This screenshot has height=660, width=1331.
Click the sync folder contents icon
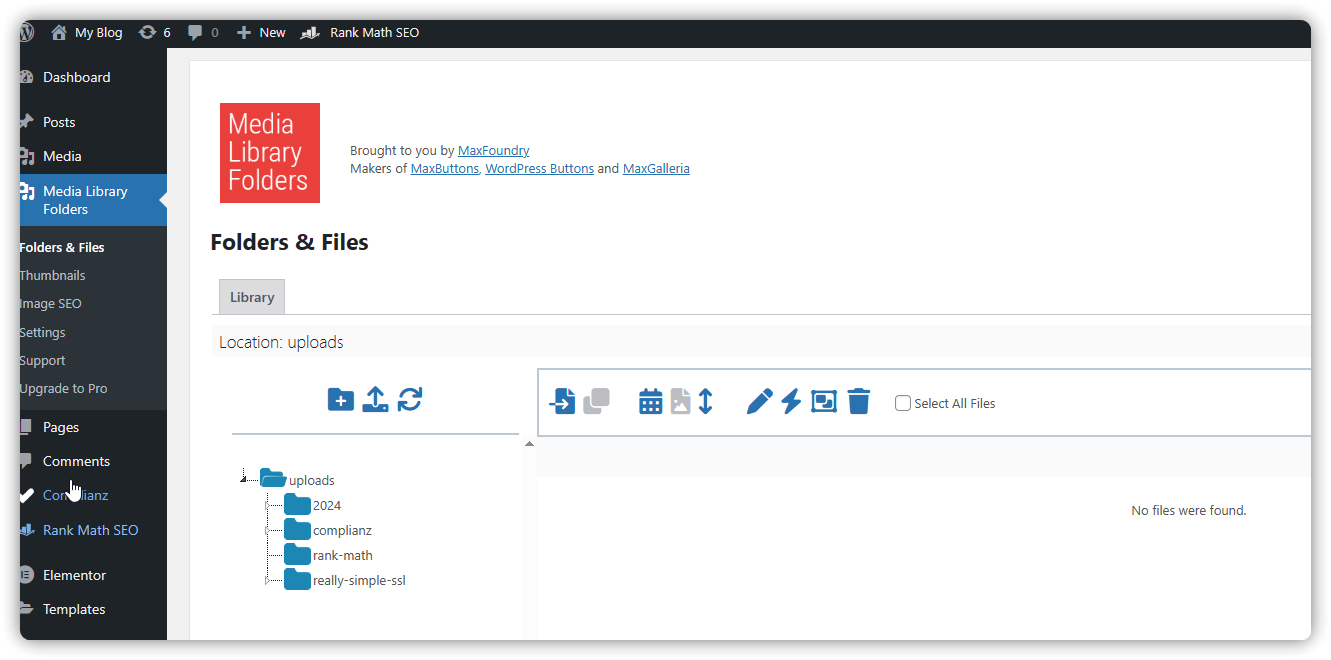coord(410,400)
